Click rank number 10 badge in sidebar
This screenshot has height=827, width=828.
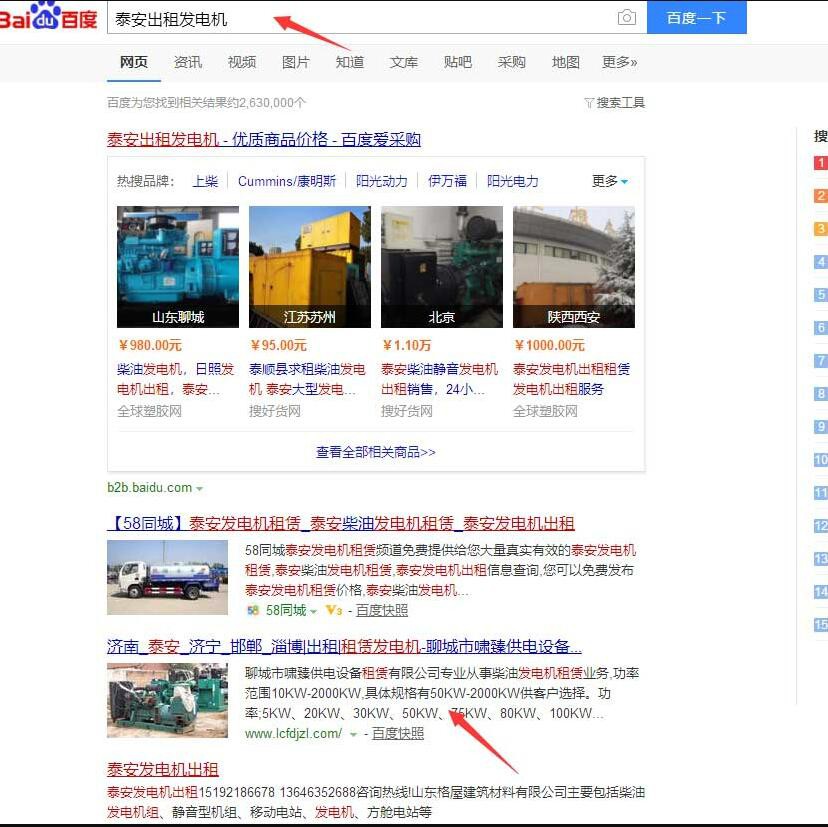(821, 459)
